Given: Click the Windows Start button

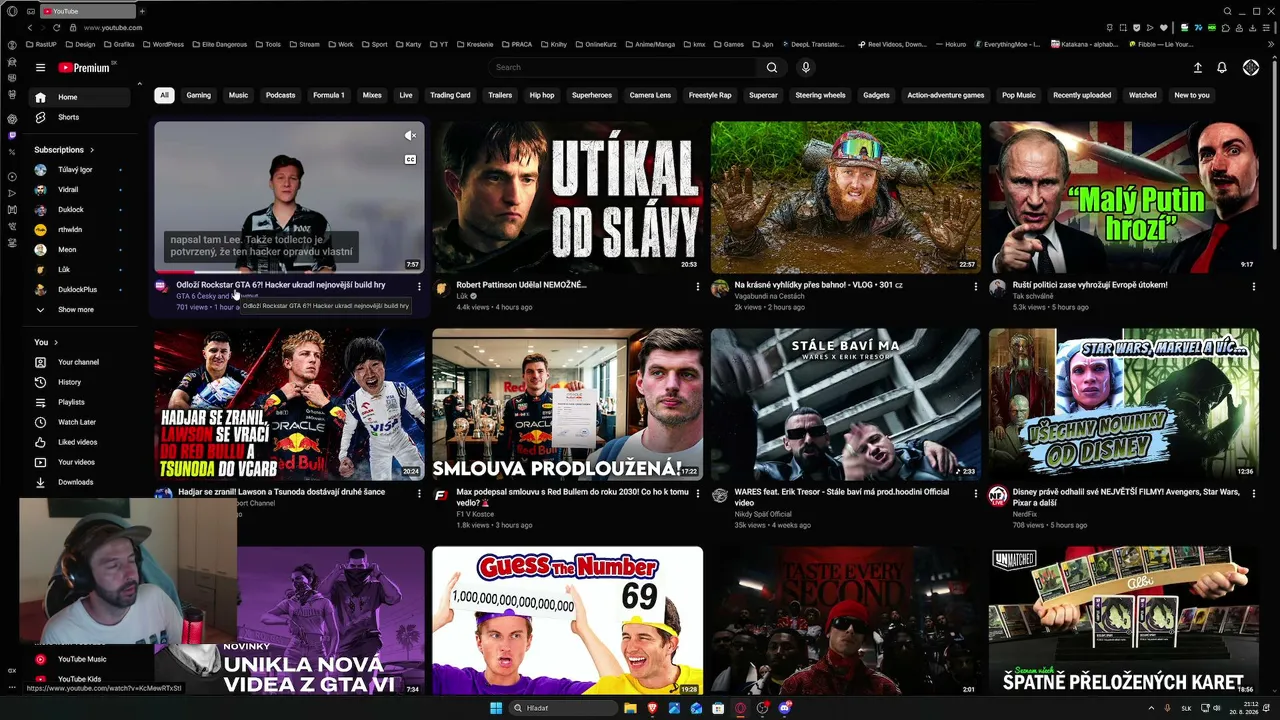Looking at the screenshot, I should pos(496,708).
